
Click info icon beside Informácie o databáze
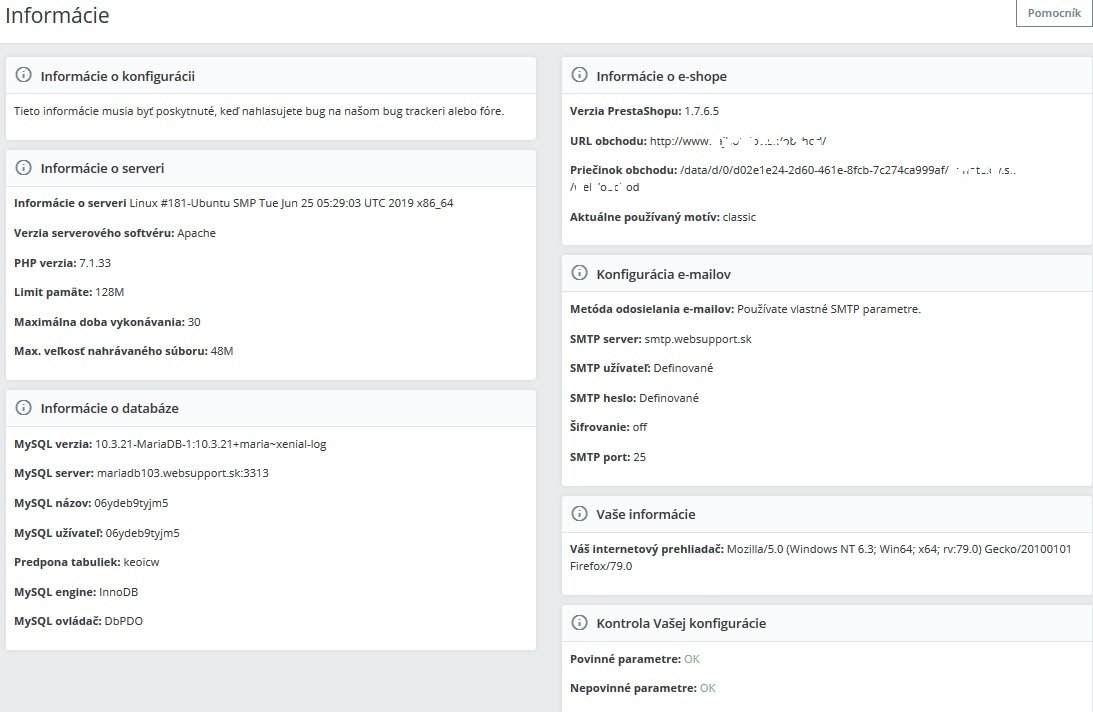pyautogui.click(x=24, y=408)
